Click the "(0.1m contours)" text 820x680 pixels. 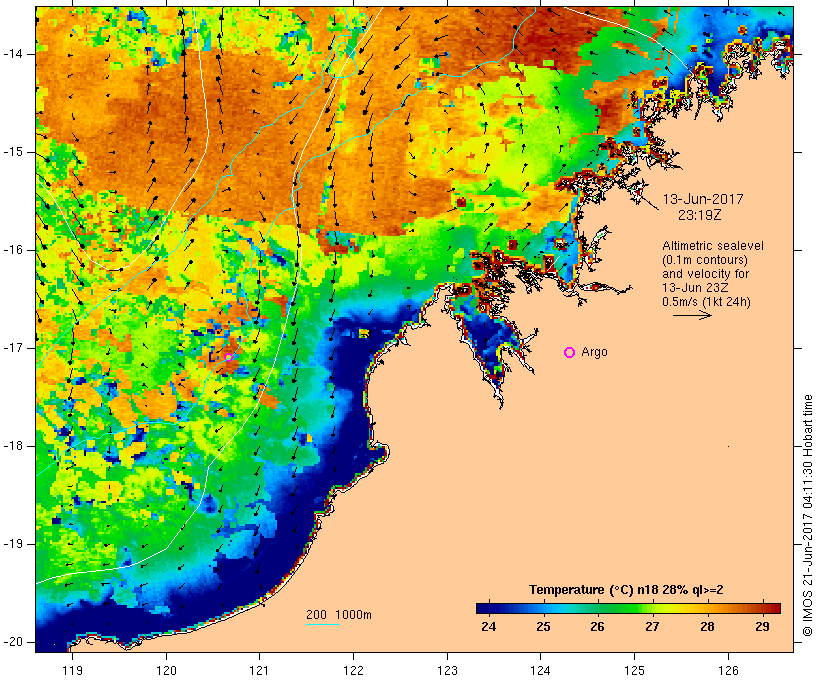705,260
